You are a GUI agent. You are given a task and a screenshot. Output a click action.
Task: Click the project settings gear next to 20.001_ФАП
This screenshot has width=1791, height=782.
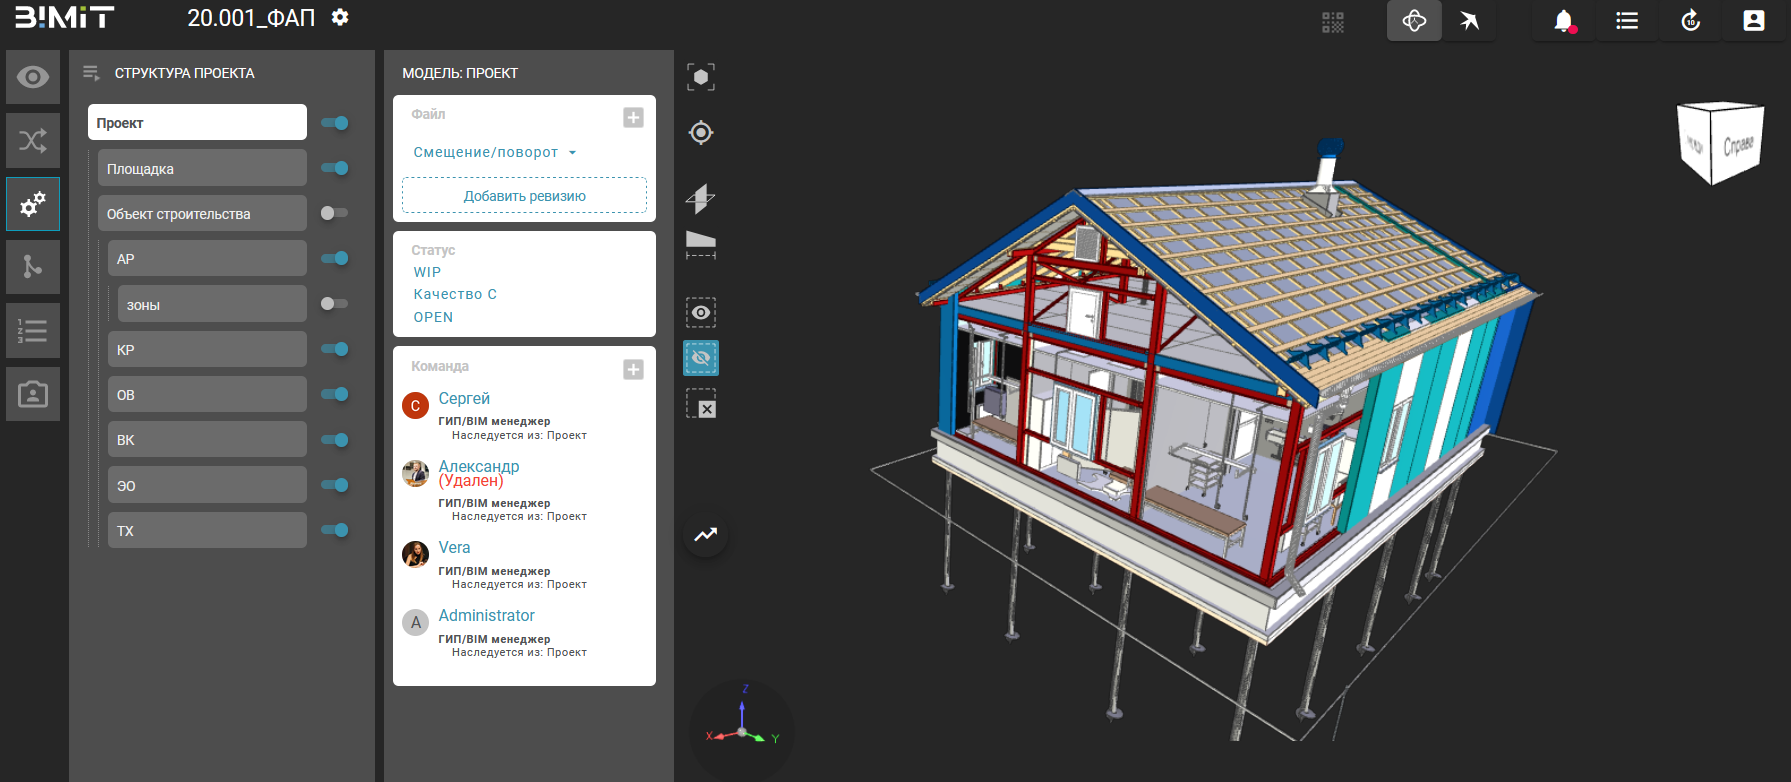click(x=340, y=17)
